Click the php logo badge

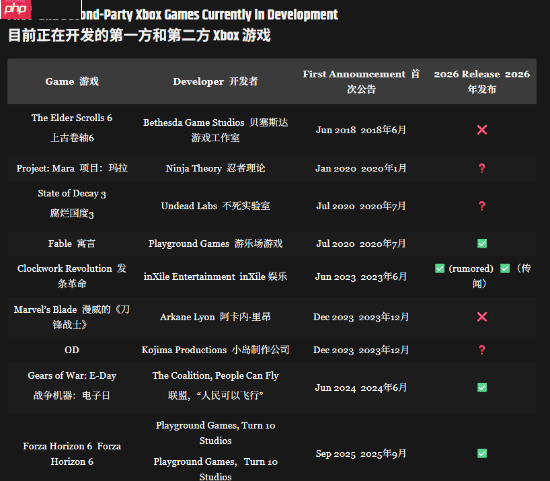[15, 9]
